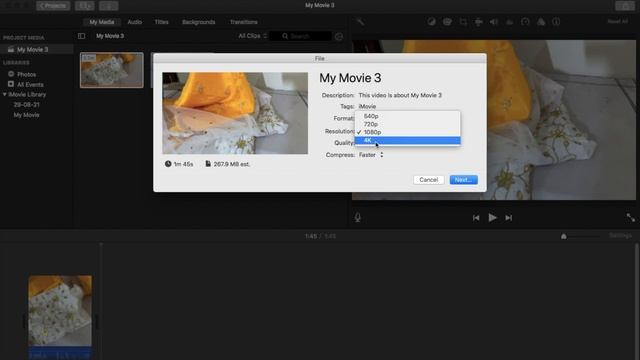
Task: Open the color balance tool
Action: click(431, 22)
